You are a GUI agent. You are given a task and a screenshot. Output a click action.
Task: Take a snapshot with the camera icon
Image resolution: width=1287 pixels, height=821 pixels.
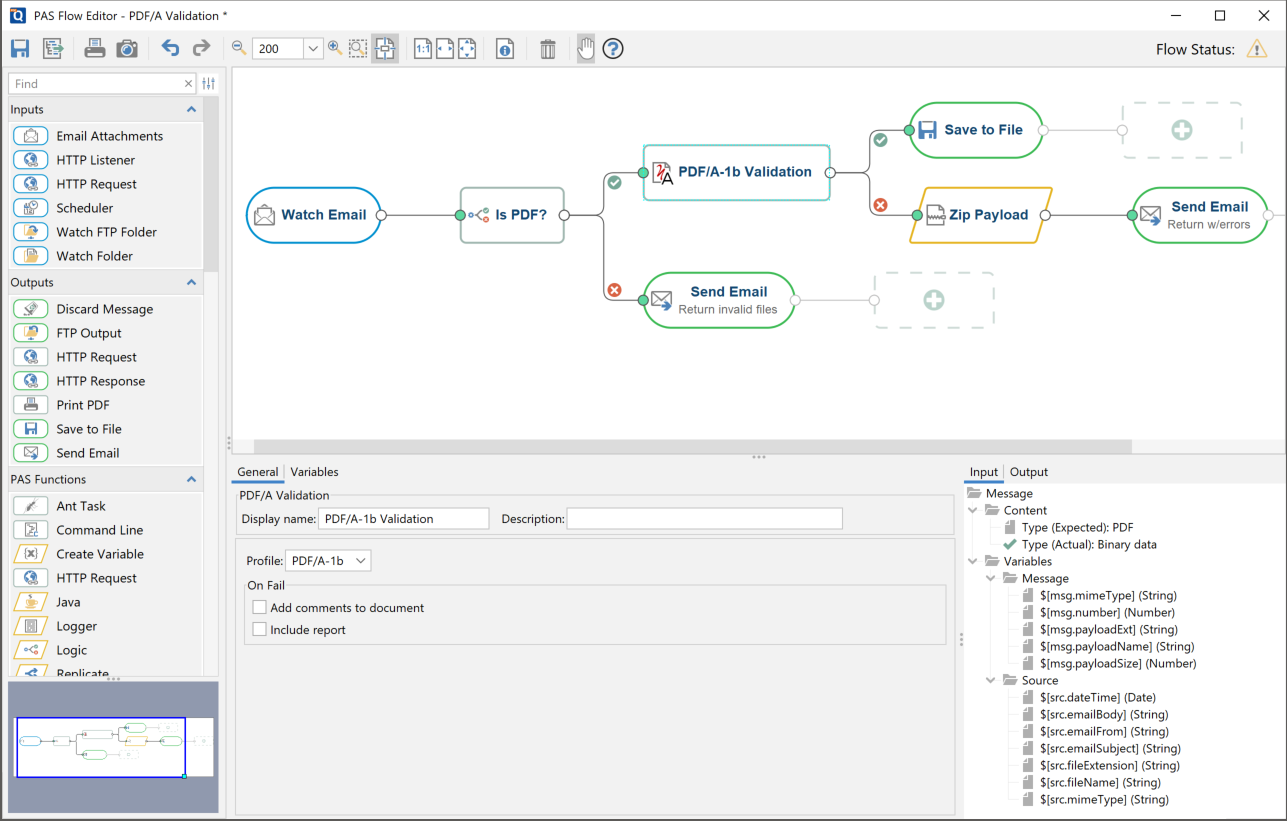127,48
